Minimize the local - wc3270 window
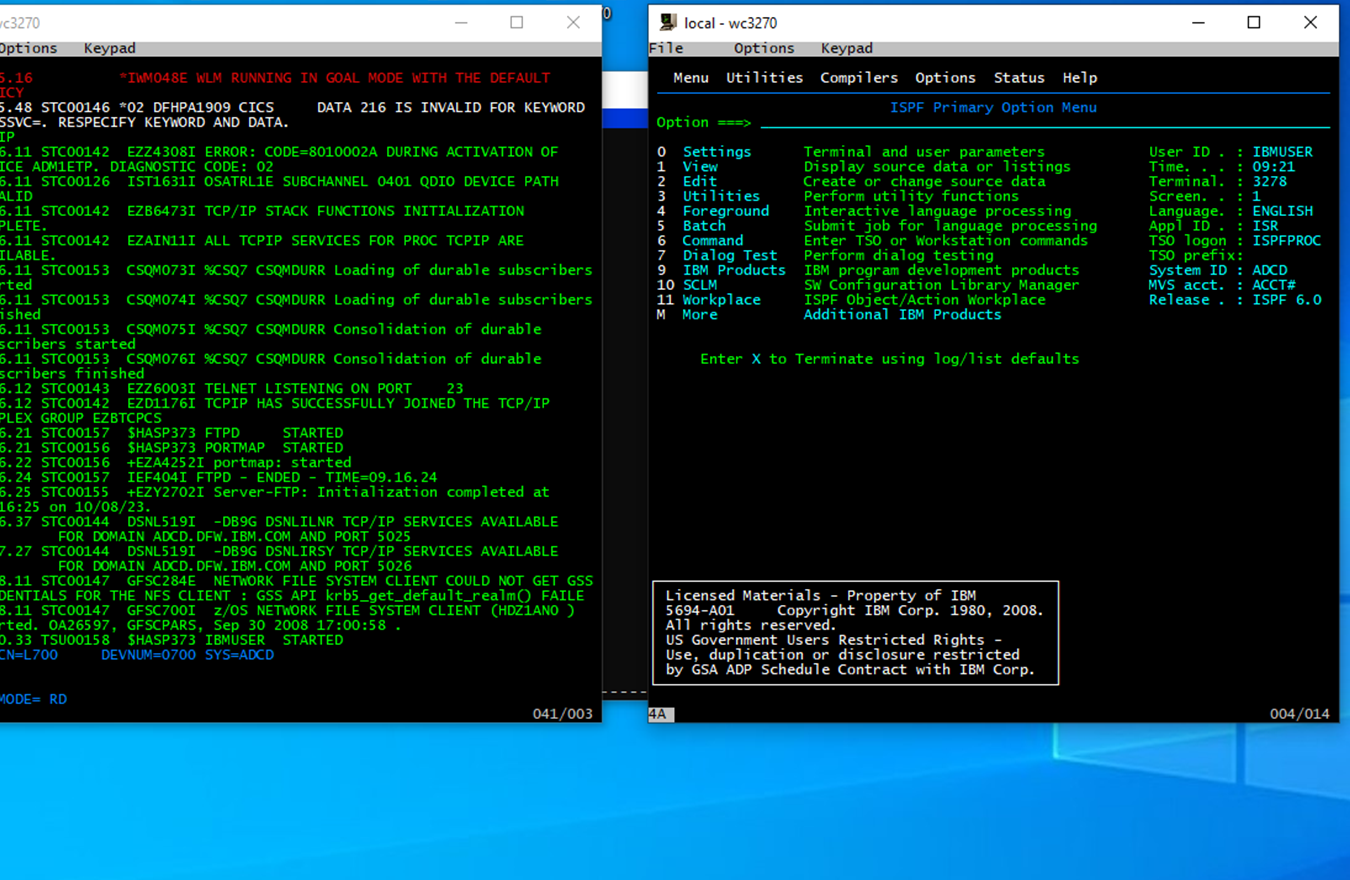The height and width of the screenshot is (880, 1350). (x=1197, y=22)
